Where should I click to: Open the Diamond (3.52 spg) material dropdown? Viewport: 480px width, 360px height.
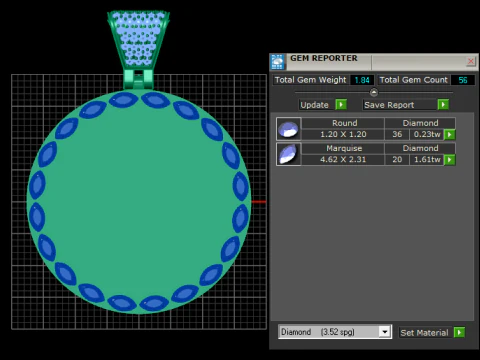385,332
